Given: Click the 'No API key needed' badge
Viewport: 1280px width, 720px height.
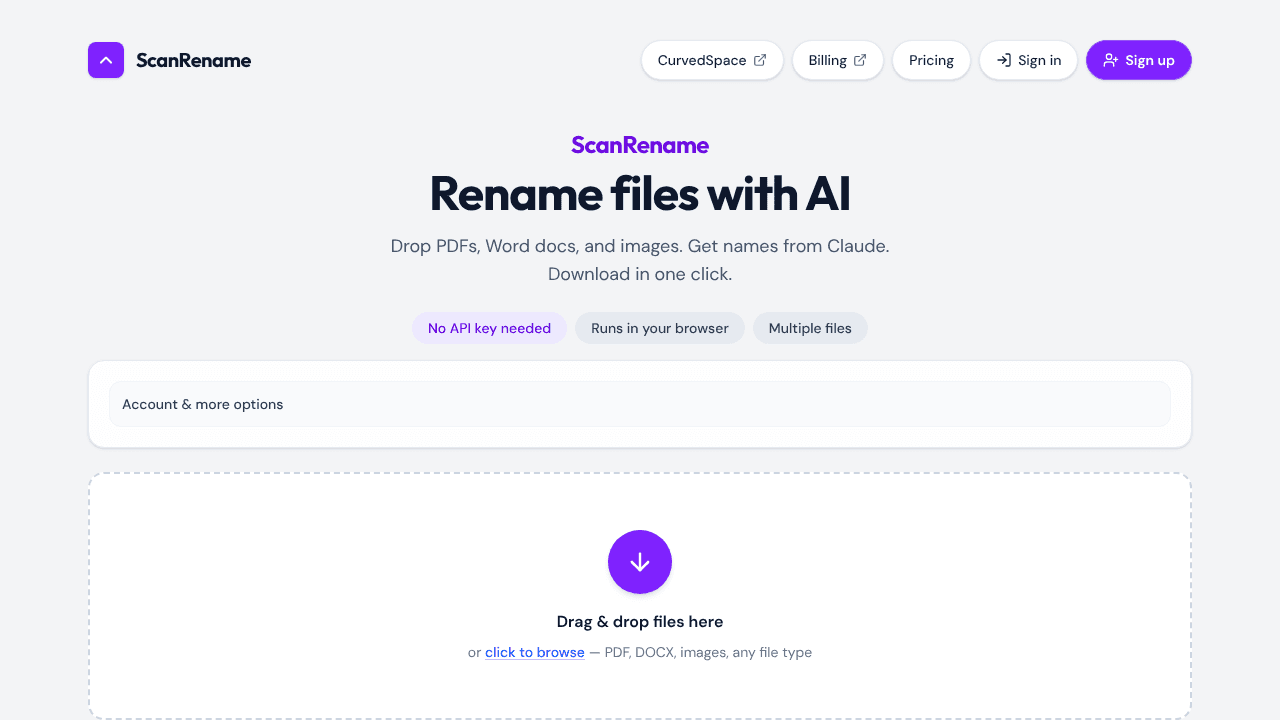Looking at the screenshot, I should (489, 328).
